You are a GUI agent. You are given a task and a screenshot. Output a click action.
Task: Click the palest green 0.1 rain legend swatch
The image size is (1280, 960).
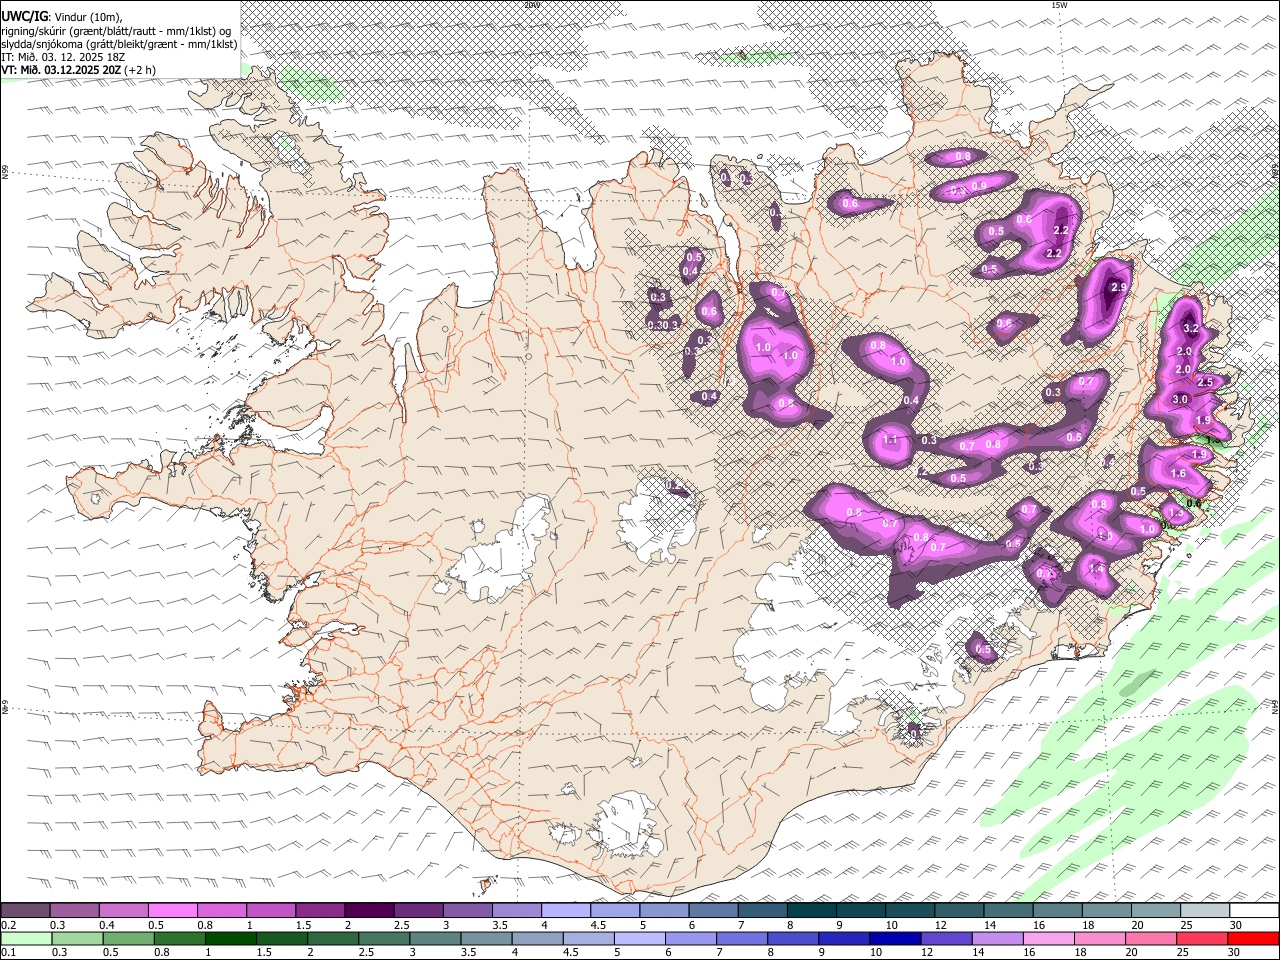[x=26, y=938]
